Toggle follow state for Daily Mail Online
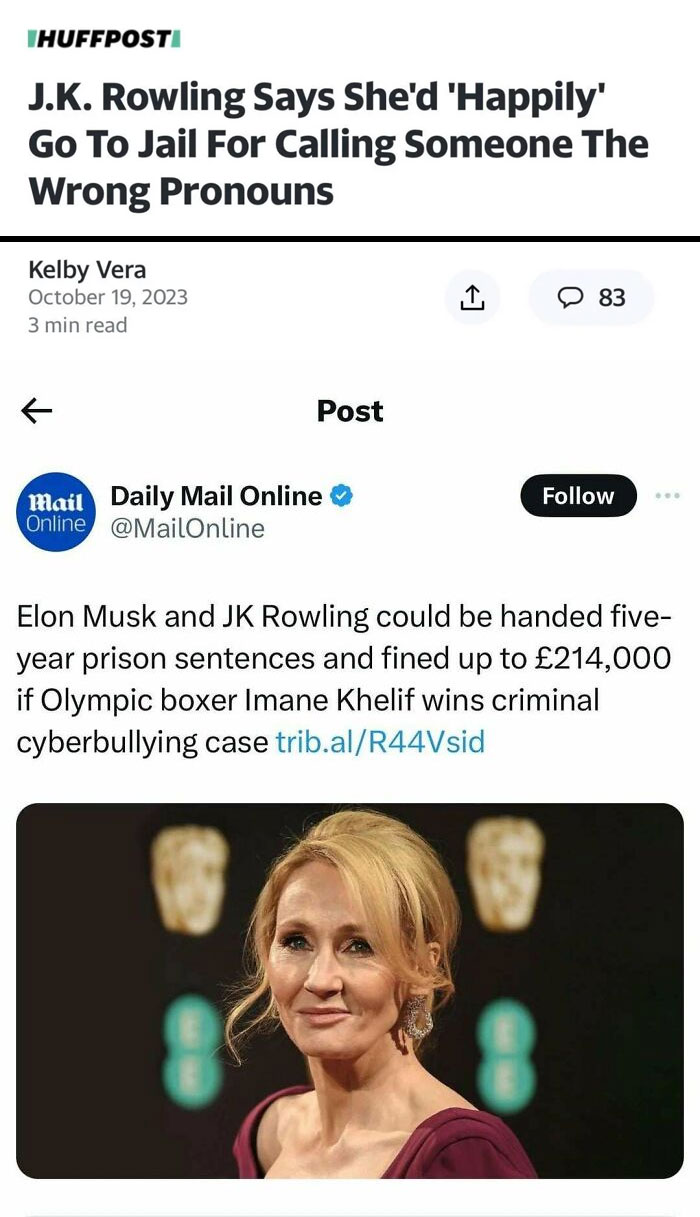 coord(577,496)
